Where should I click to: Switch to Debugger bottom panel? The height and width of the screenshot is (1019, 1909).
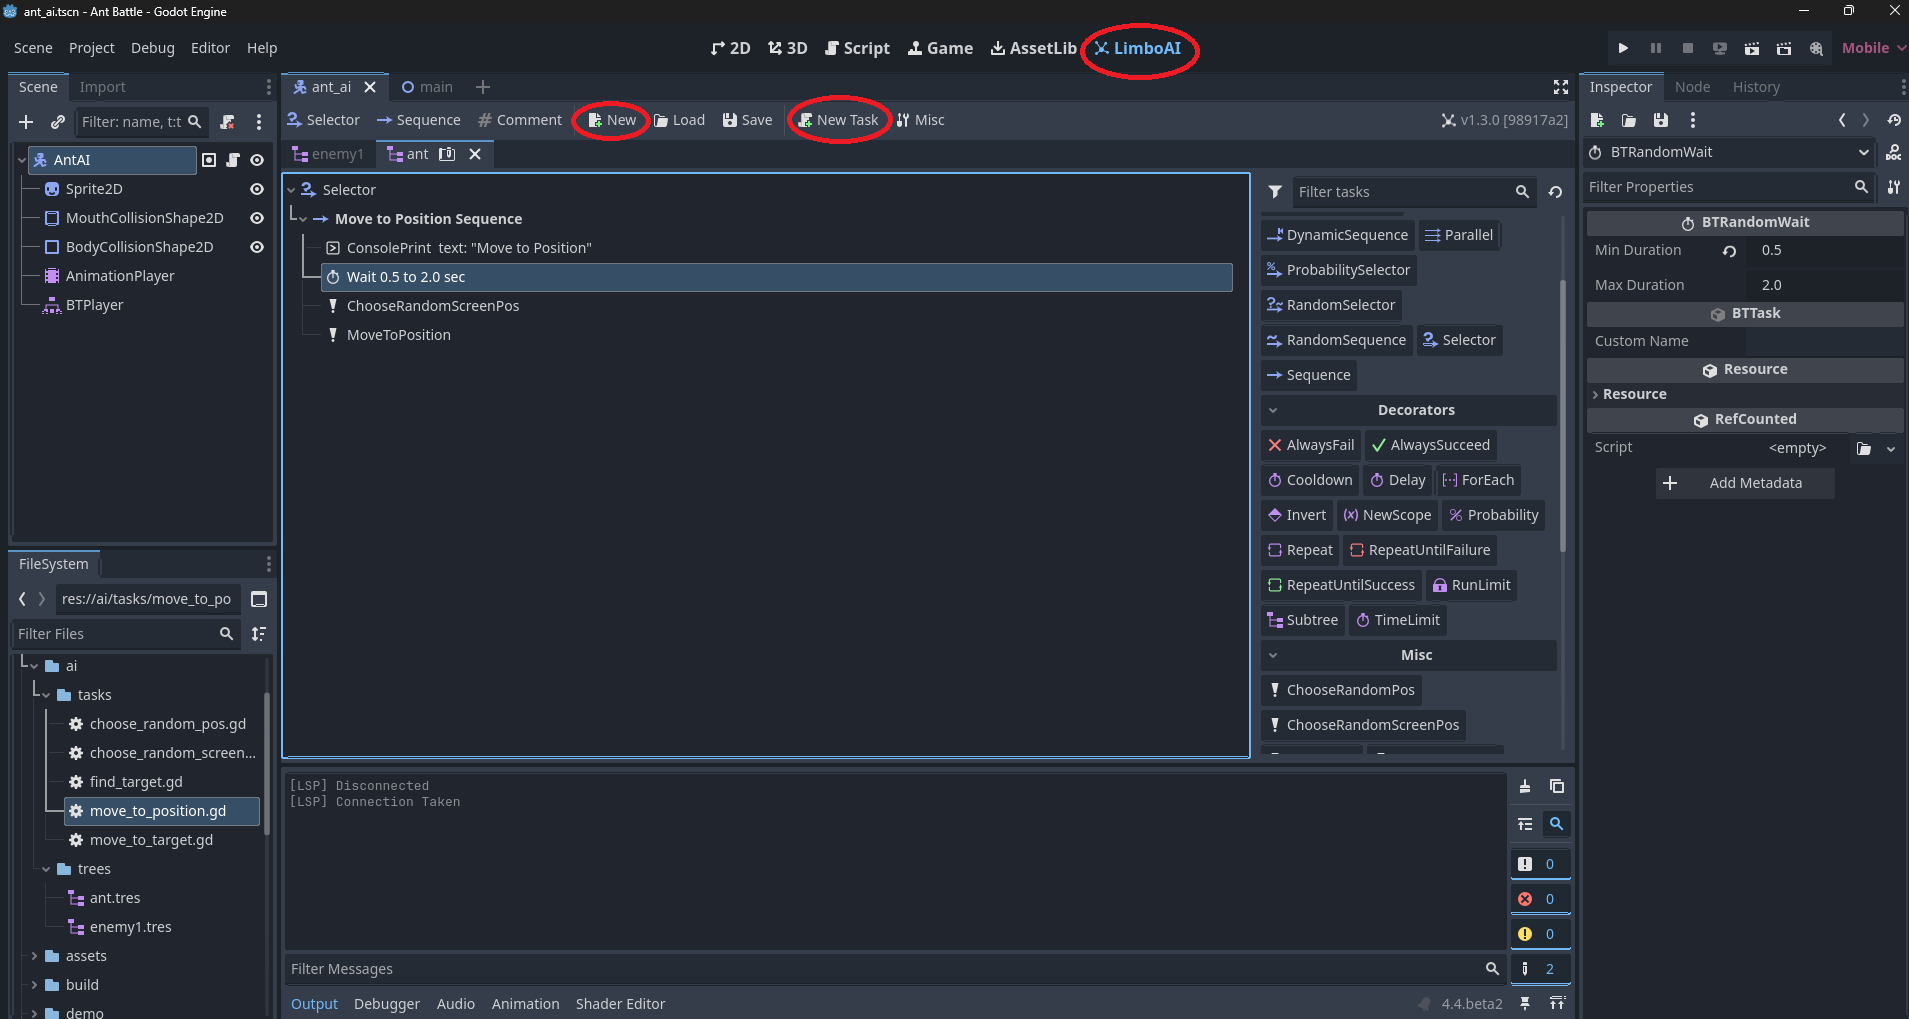387,1004
